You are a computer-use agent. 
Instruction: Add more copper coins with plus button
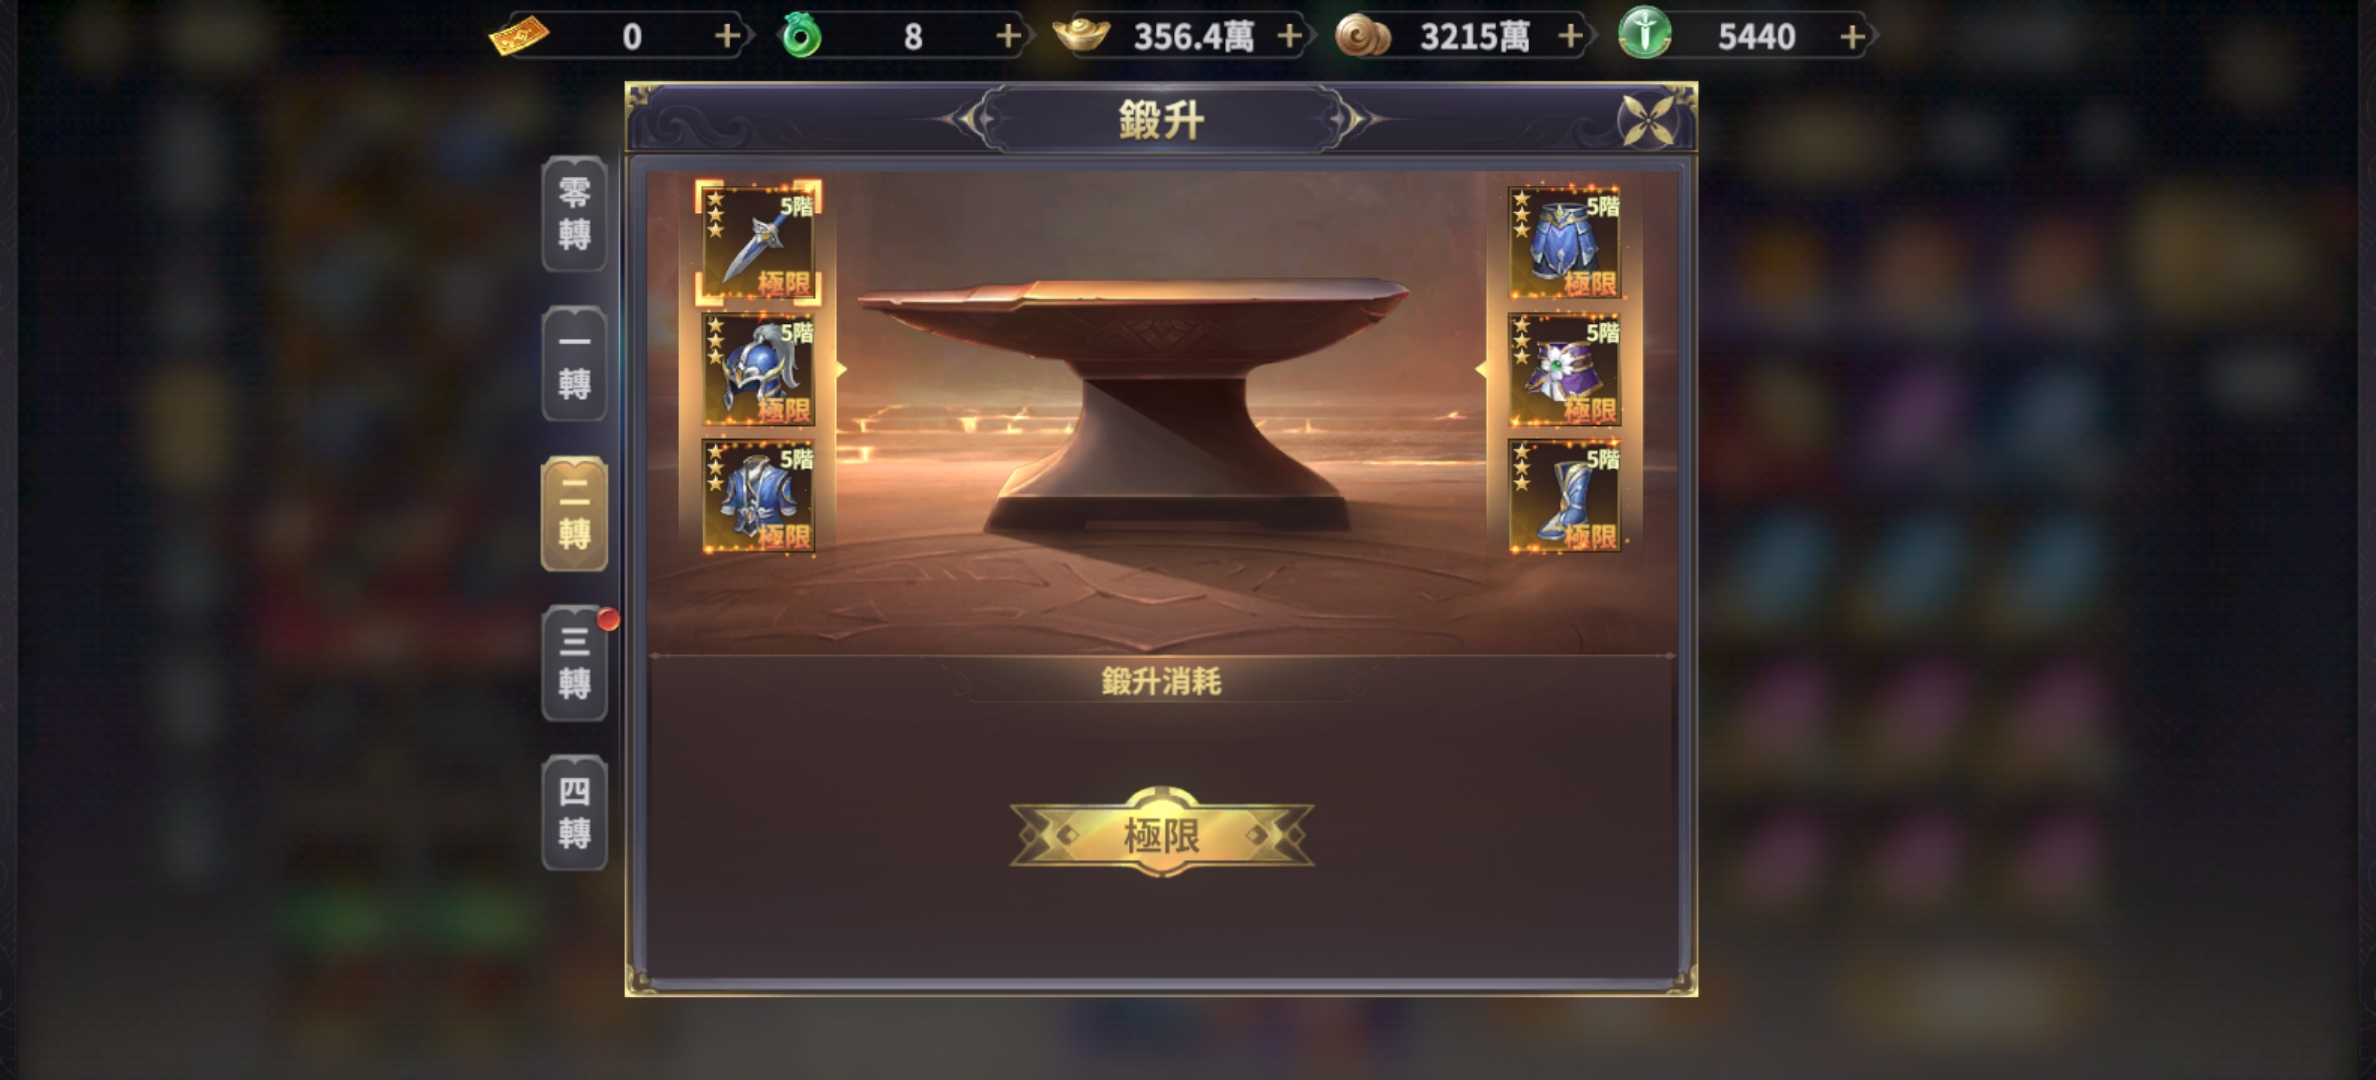(x=1570, y=37)
